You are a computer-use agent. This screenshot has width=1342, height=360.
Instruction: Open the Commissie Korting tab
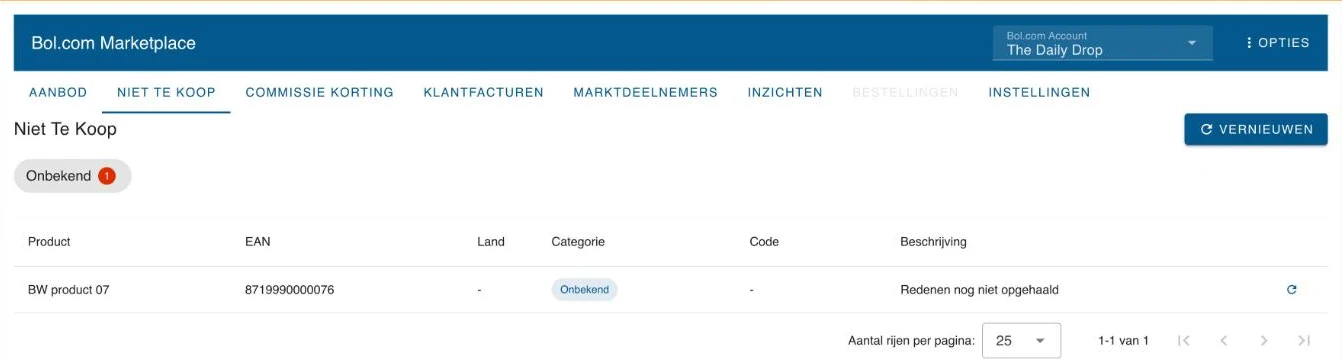[x=320, y=92]
